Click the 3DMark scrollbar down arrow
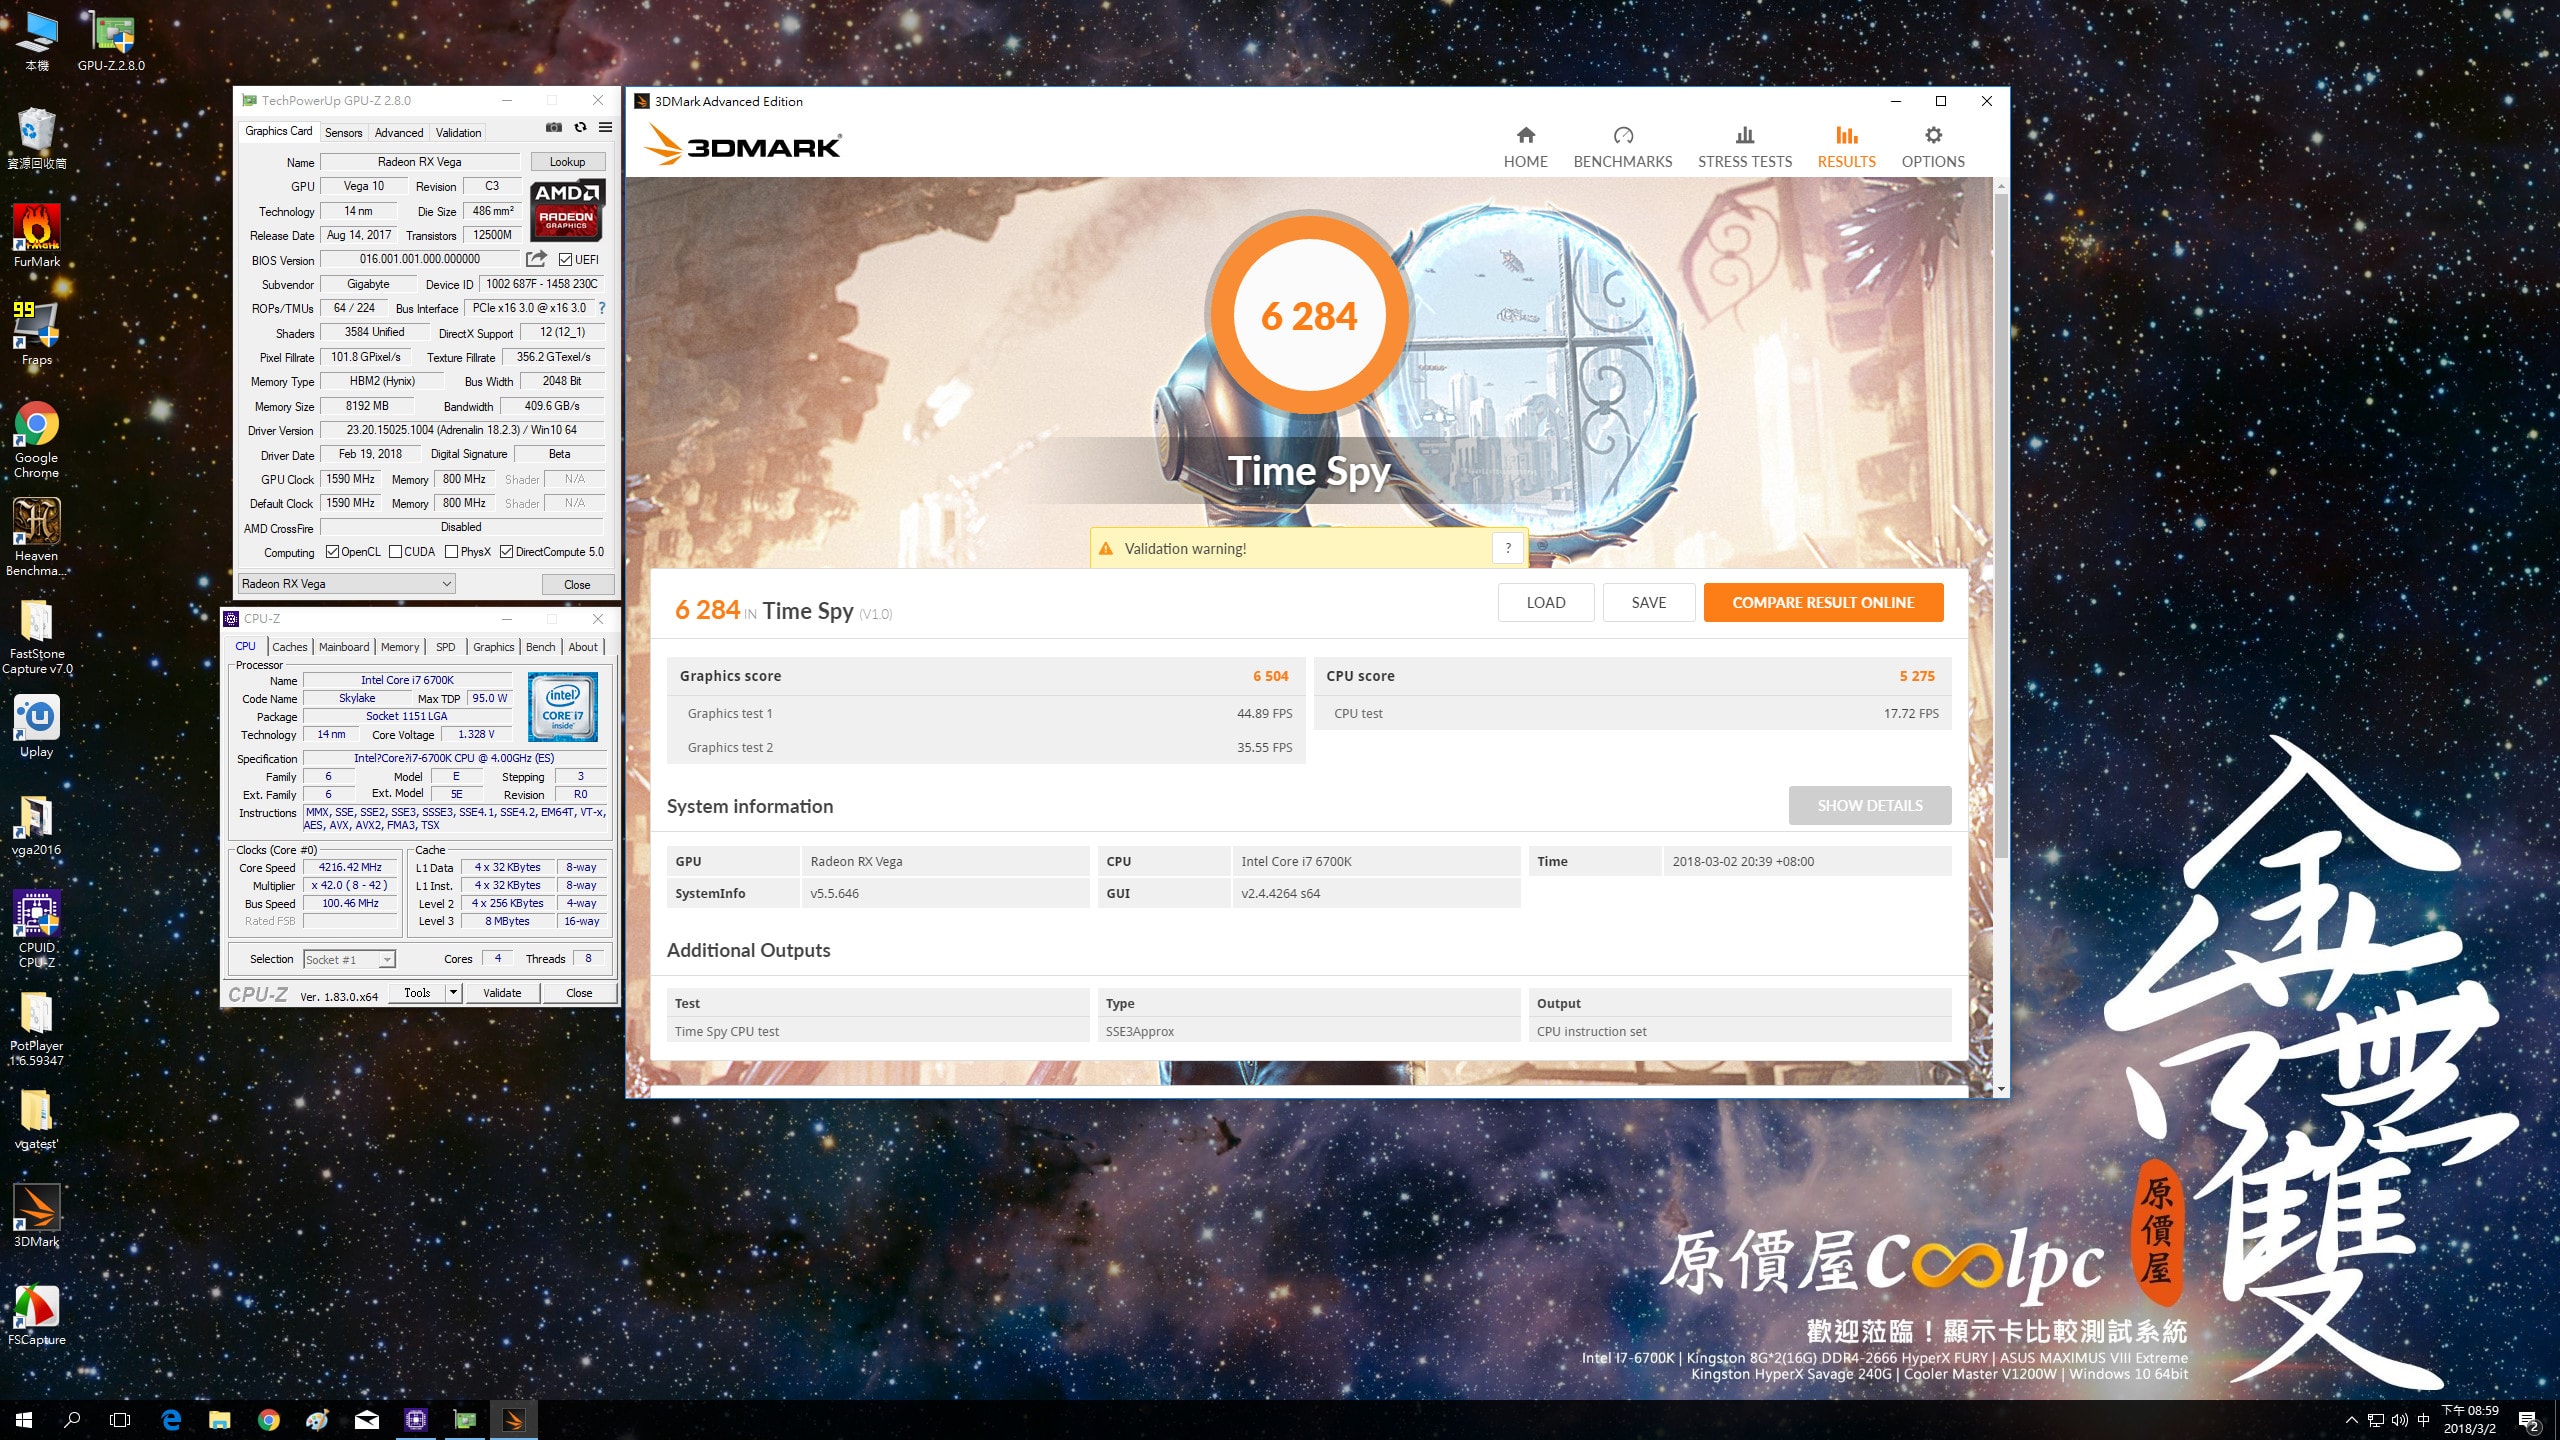This screenshot has width=2560, height=1440. point(2000,1089)
